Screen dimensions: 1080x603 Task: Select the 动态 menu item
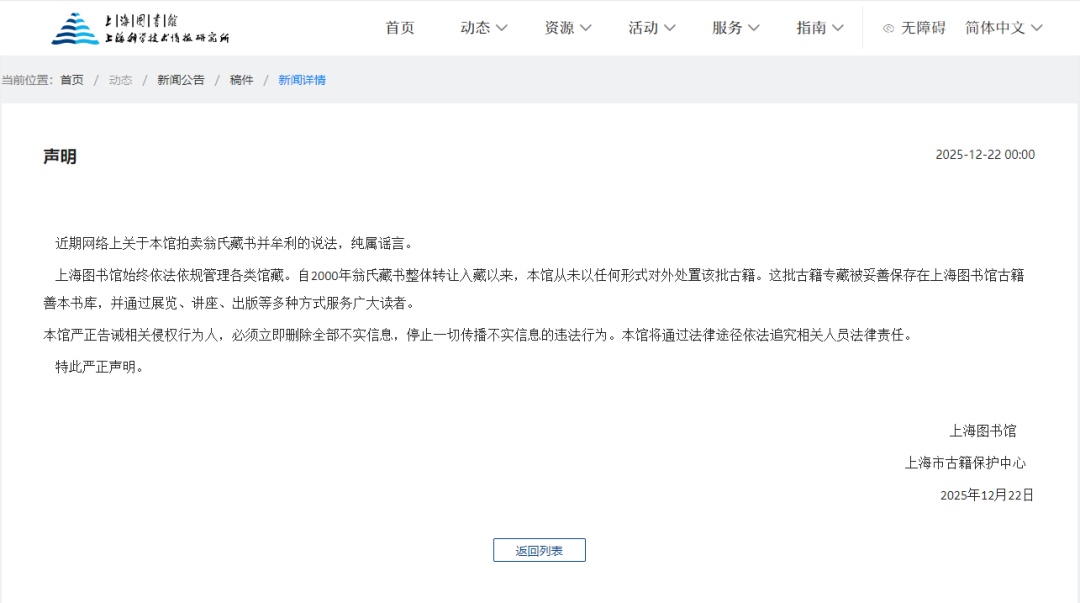click(475, 28)
